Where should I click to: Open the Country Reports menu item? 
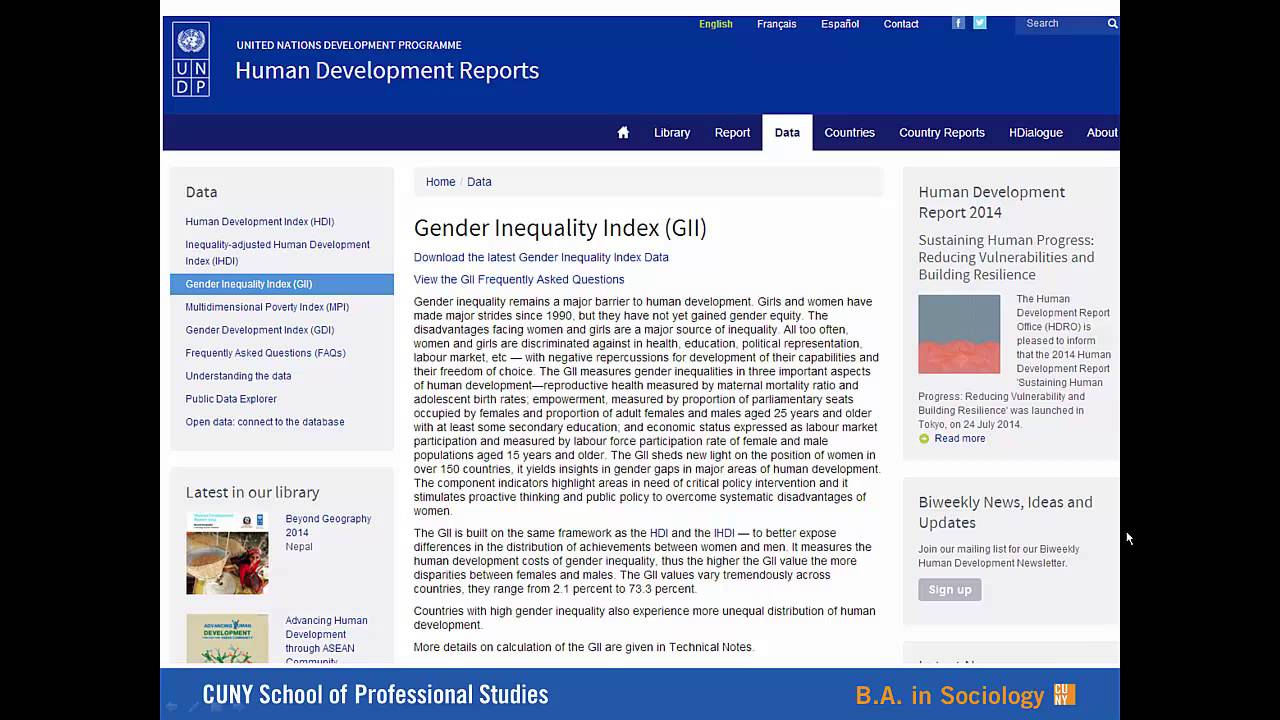942,132
